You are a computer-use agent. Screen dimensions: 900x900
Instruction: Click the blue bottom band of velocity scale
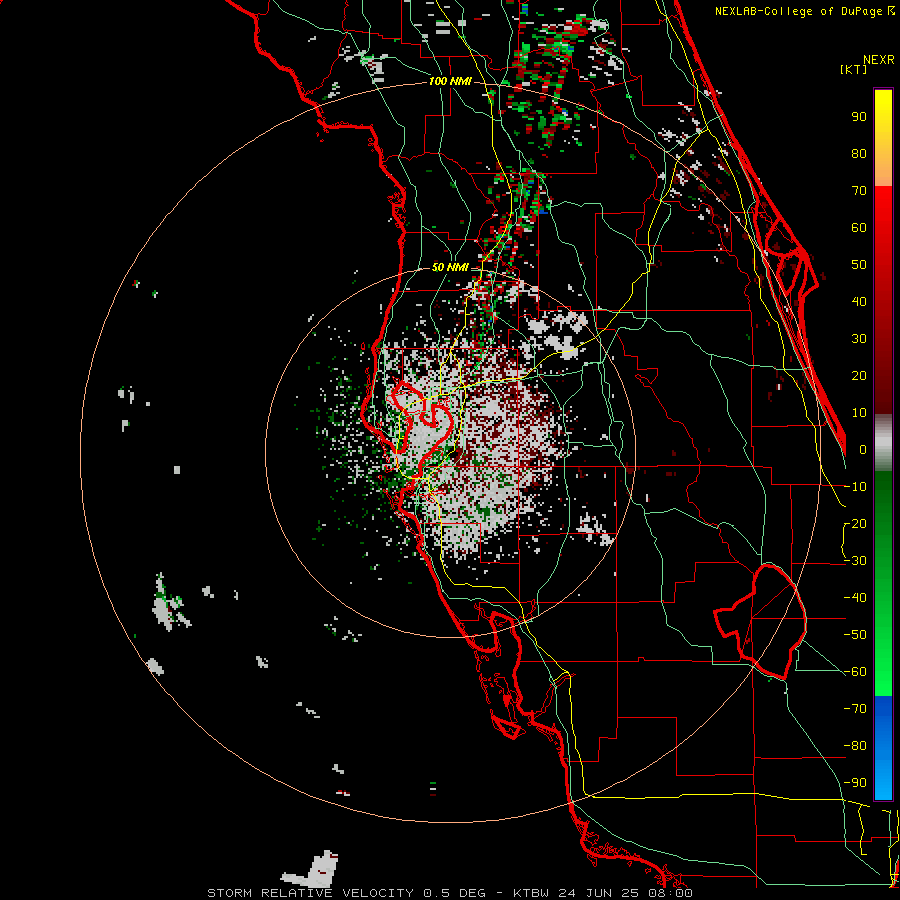point(883,747)
